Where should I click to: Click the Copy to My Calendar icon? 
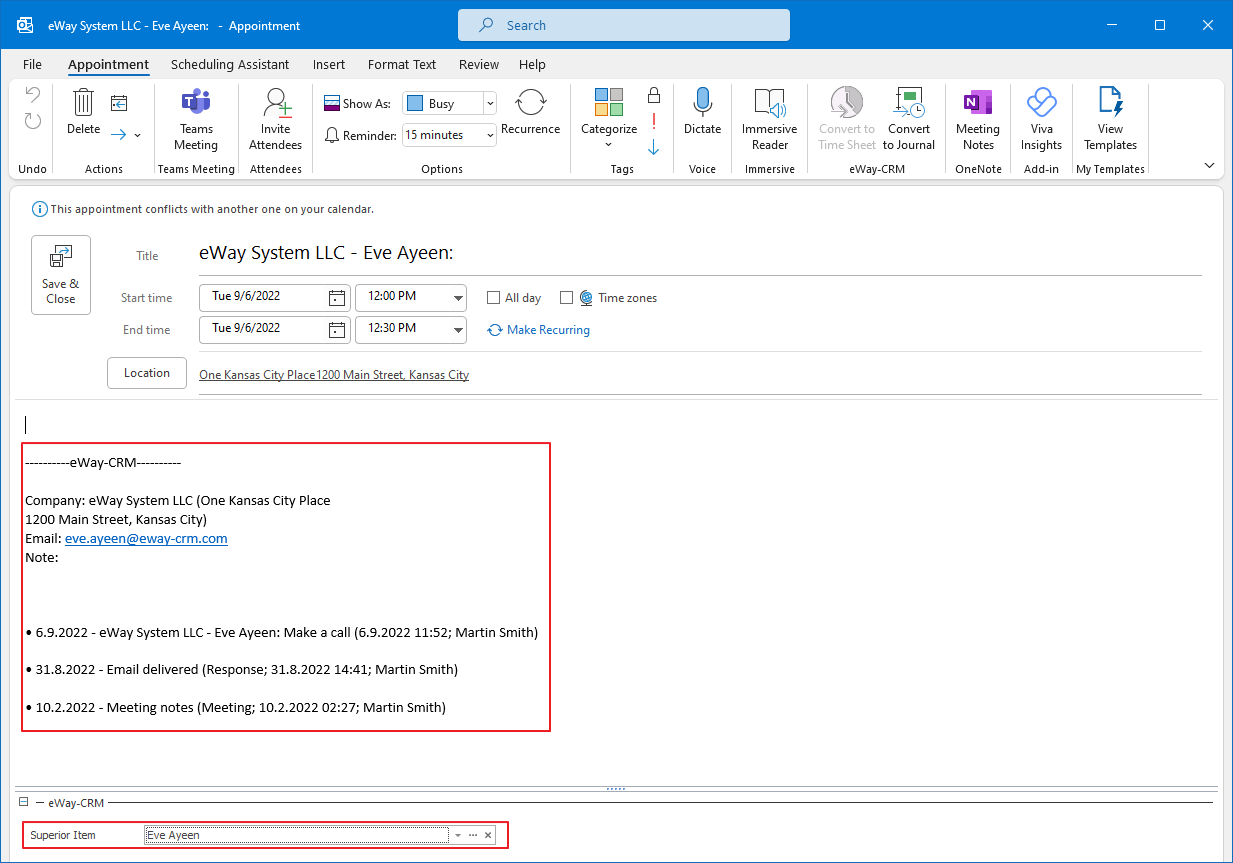[120, 102]
